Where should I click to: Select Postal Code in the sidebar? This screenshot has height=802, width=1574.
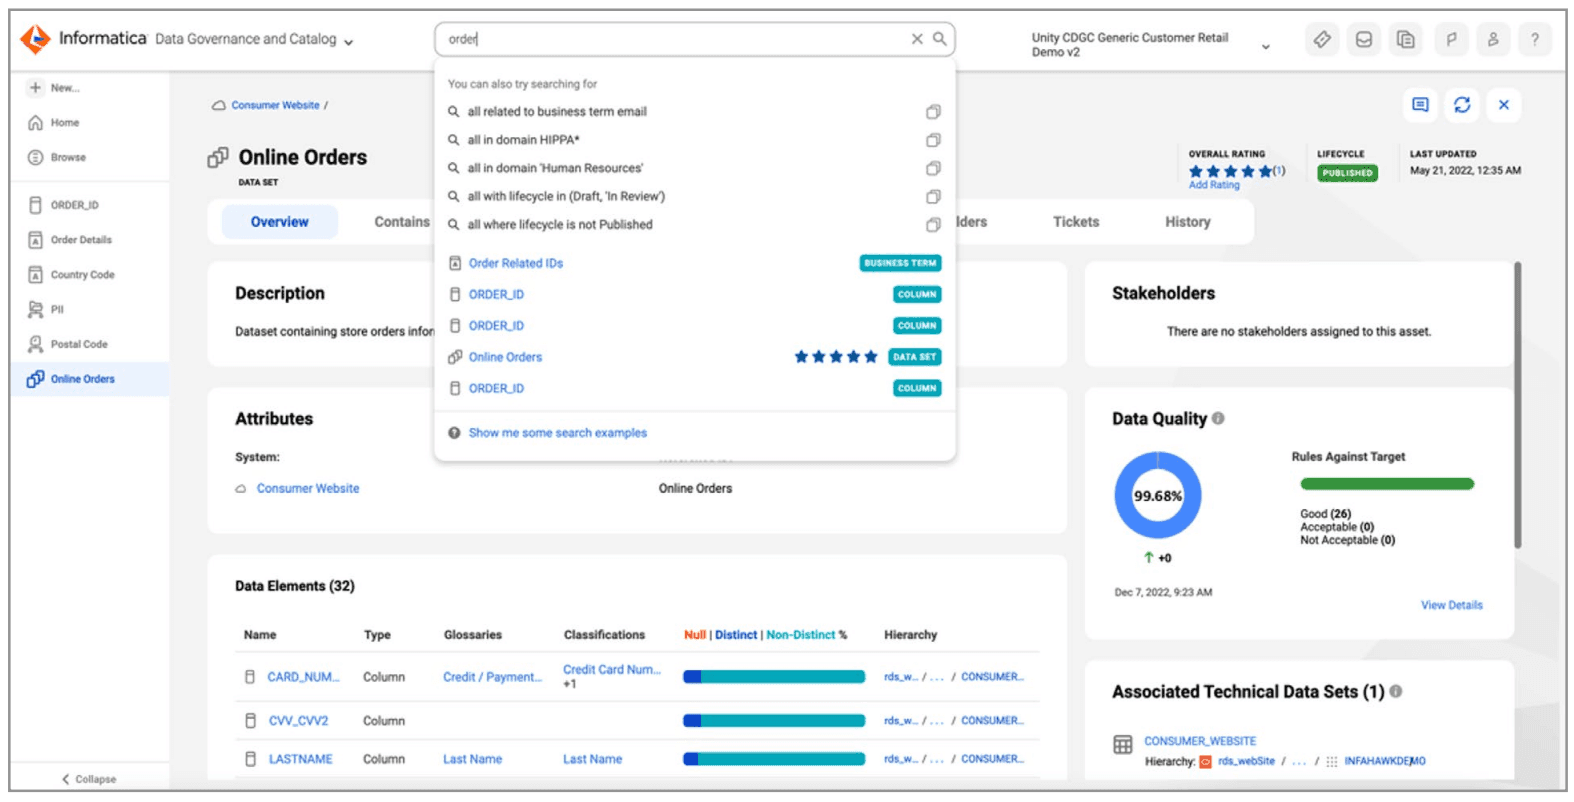(68, 344)
